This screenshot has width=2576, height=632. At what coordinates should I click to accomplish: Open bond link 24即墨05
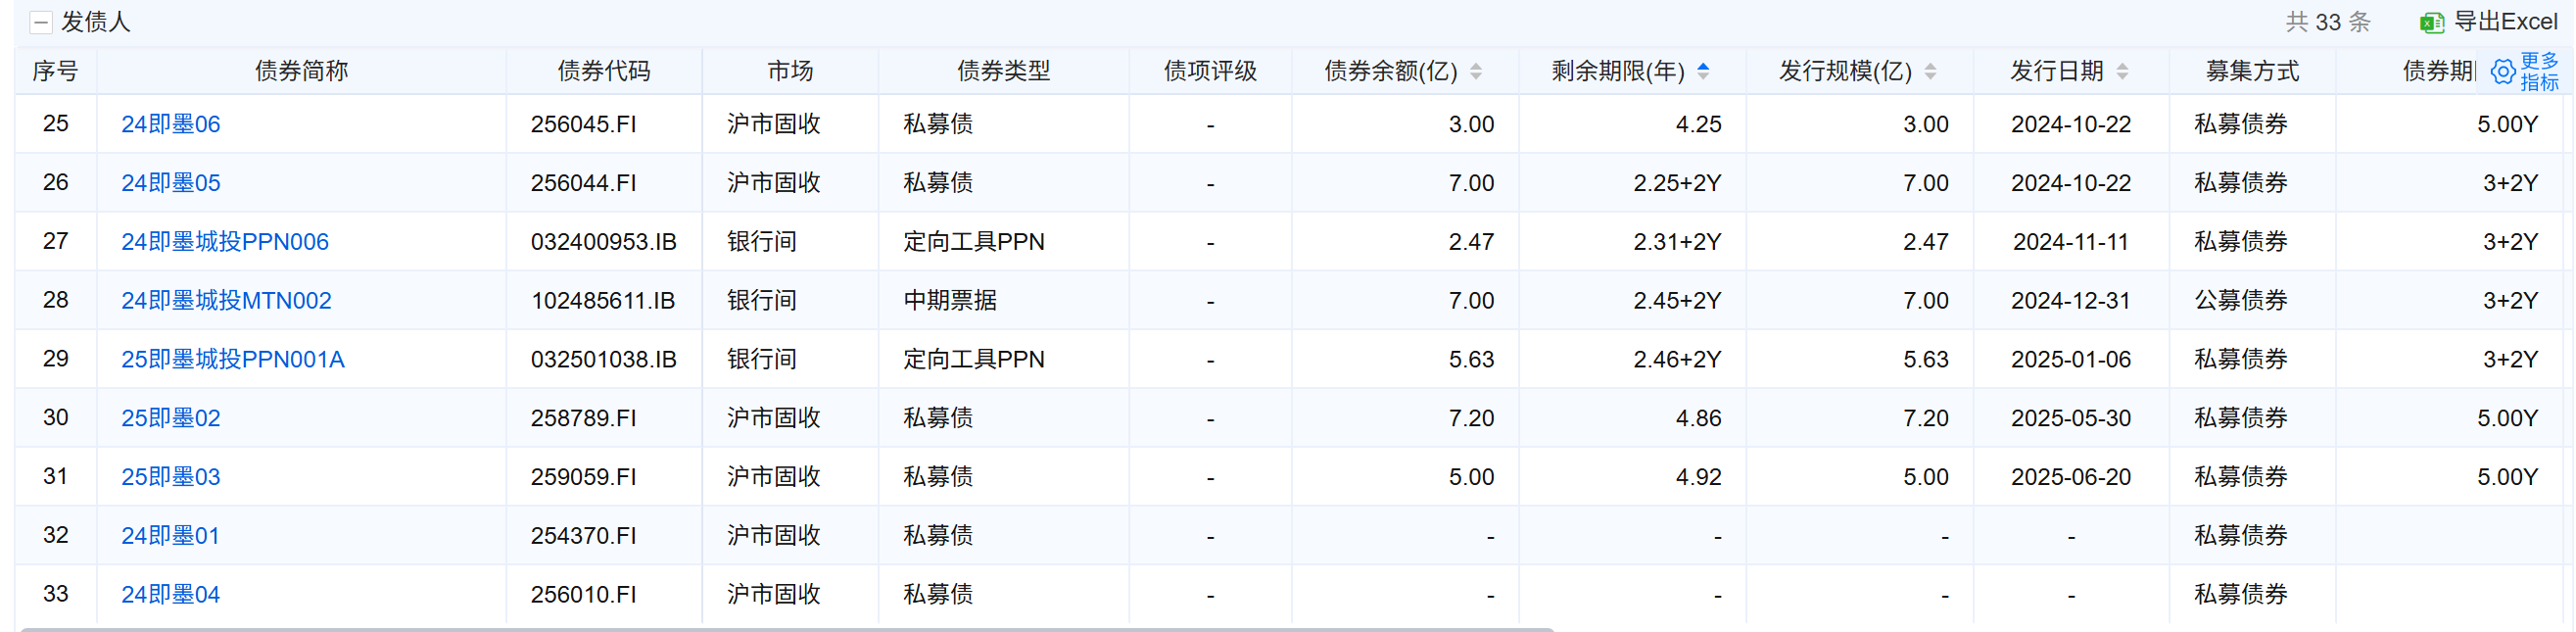point(171,183)
